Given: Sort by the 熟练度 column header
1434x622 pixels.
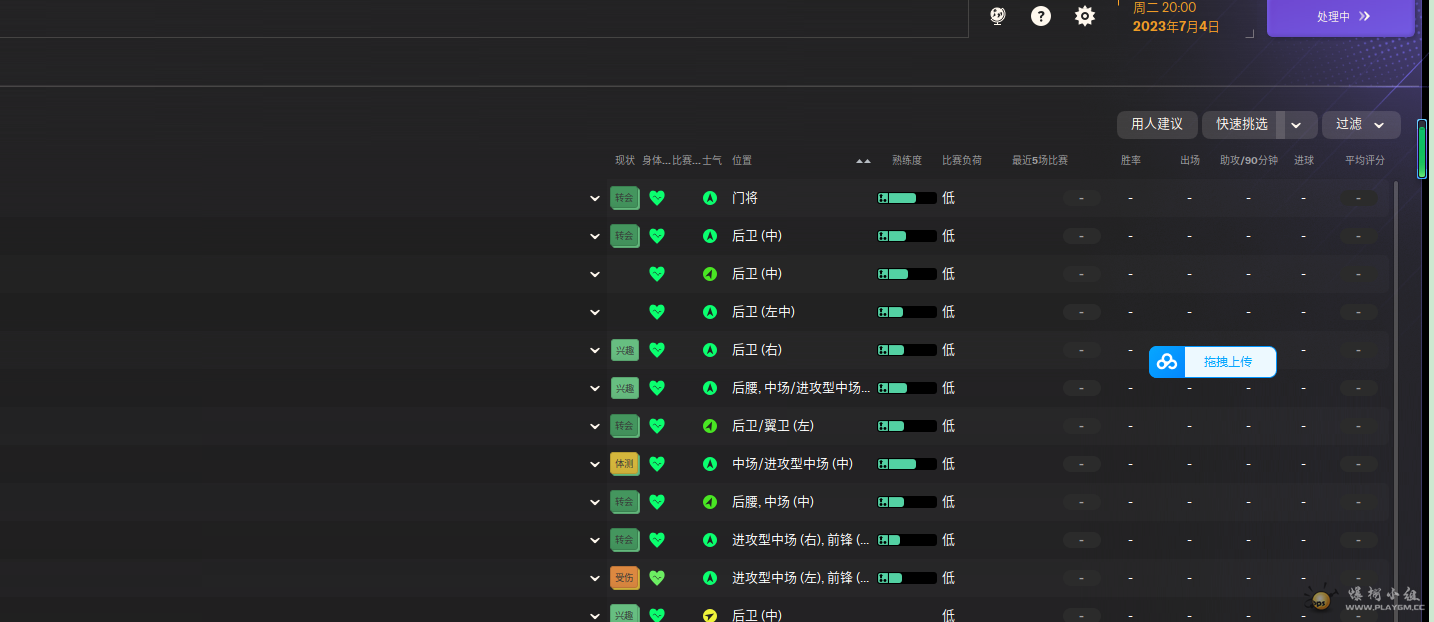Looking at the screenshot, I should pyautogui.click(x=906, y=161).
